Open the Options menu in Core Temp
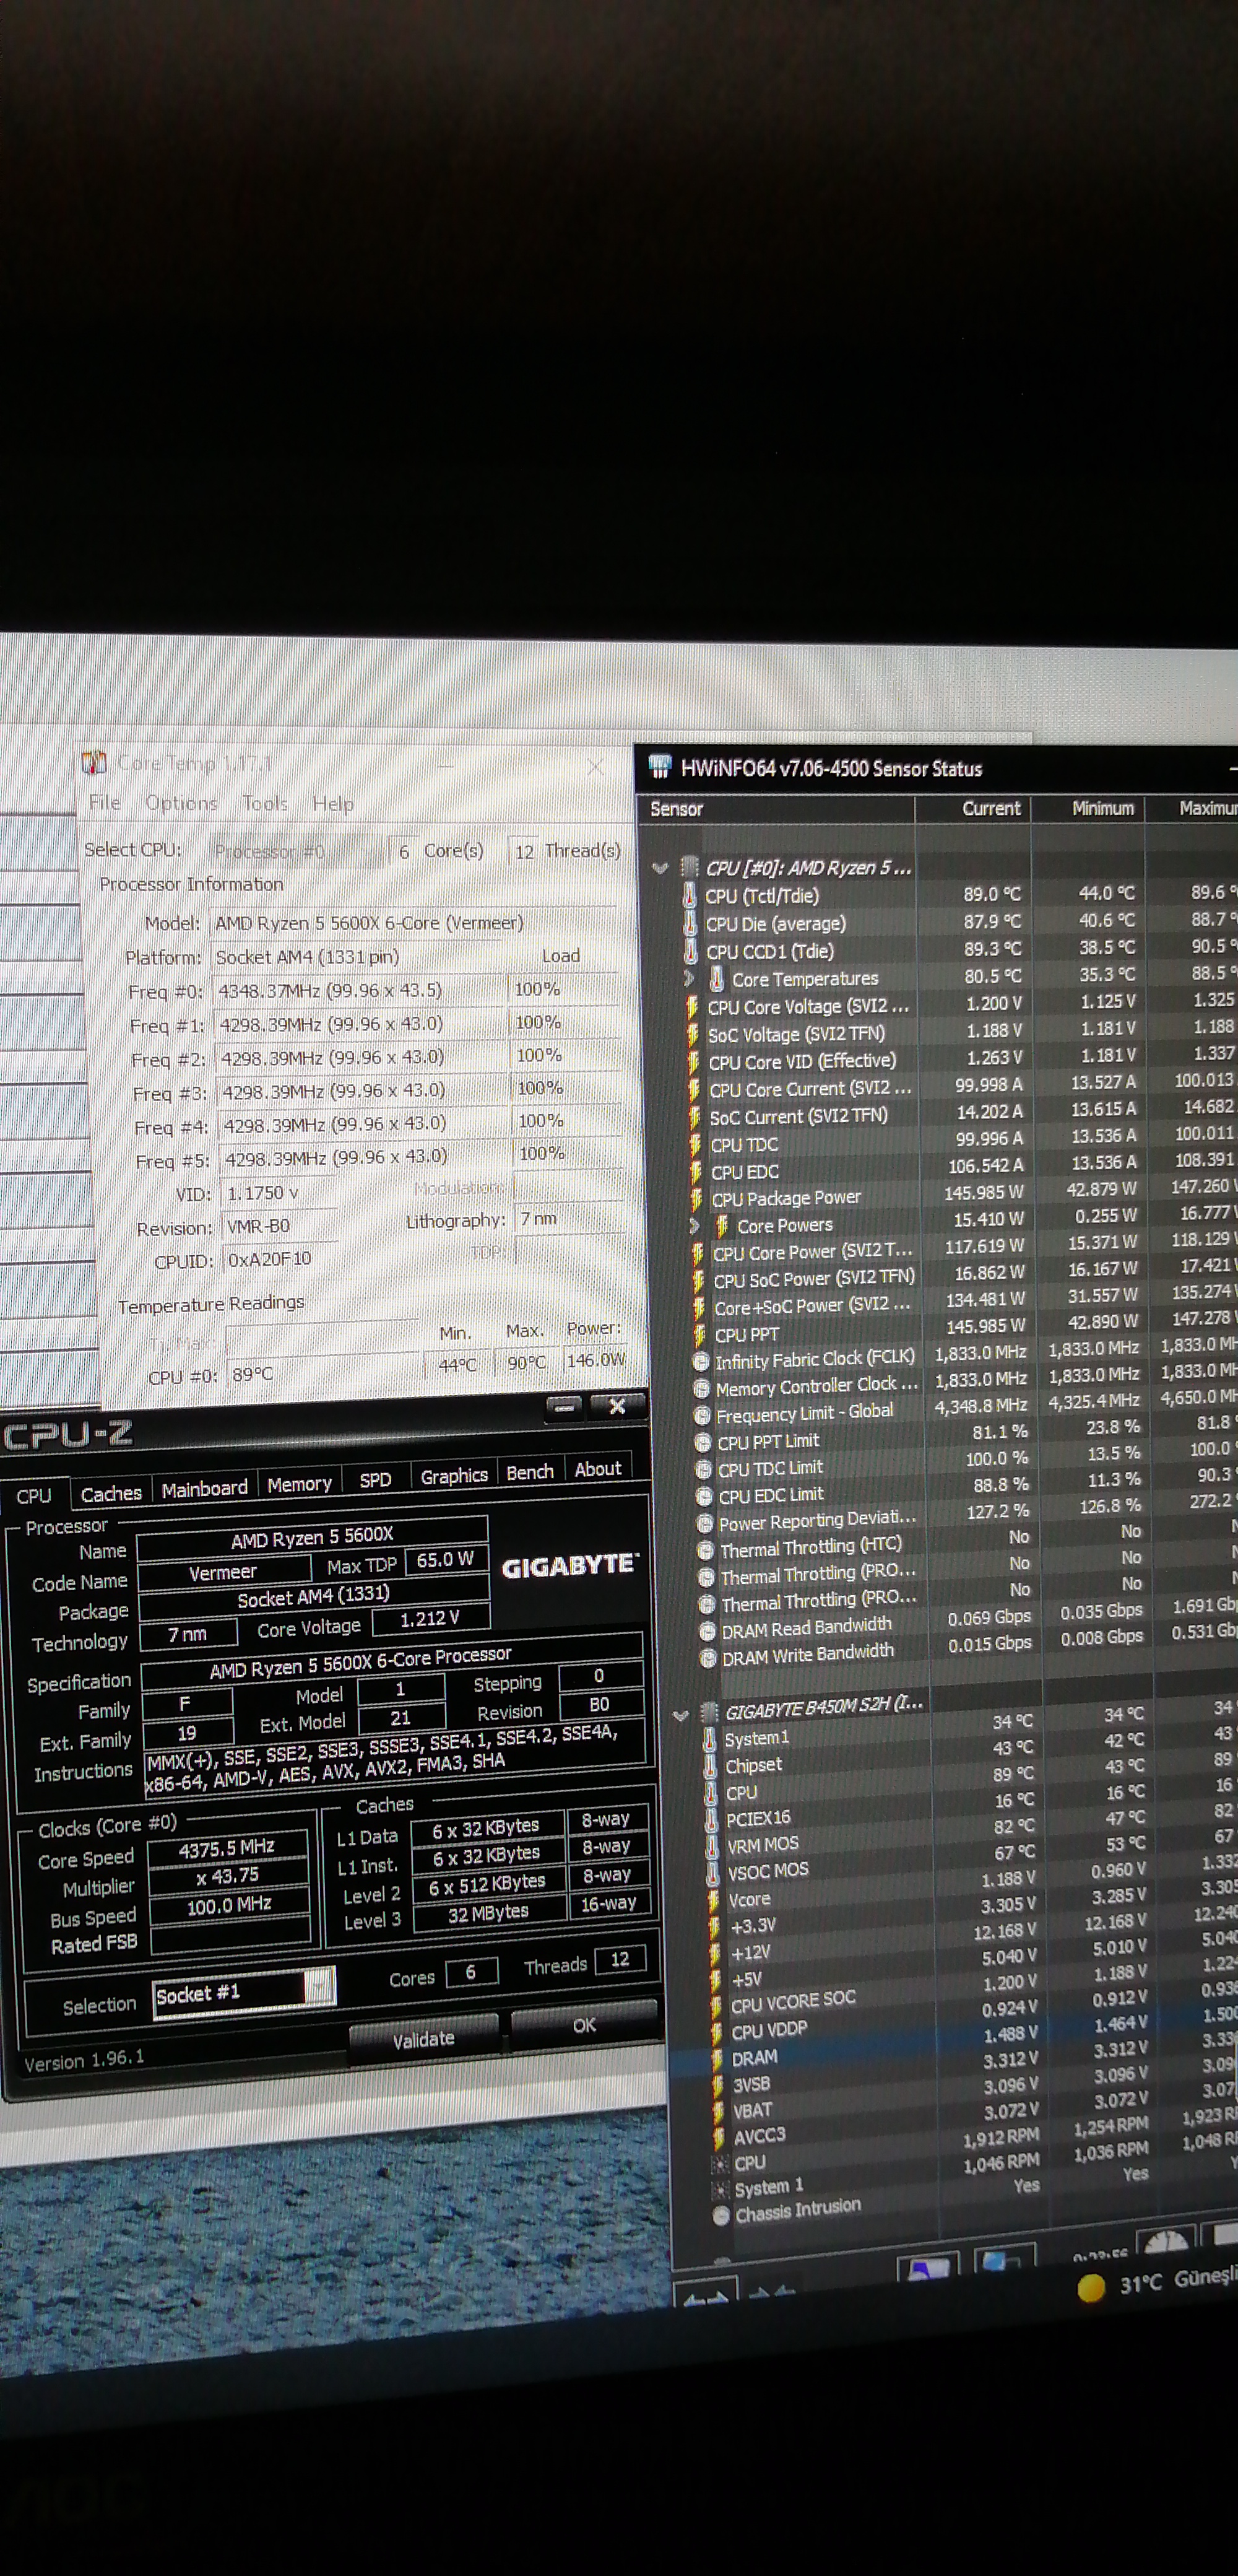Screen dimensions: 1238x2576 181,803
